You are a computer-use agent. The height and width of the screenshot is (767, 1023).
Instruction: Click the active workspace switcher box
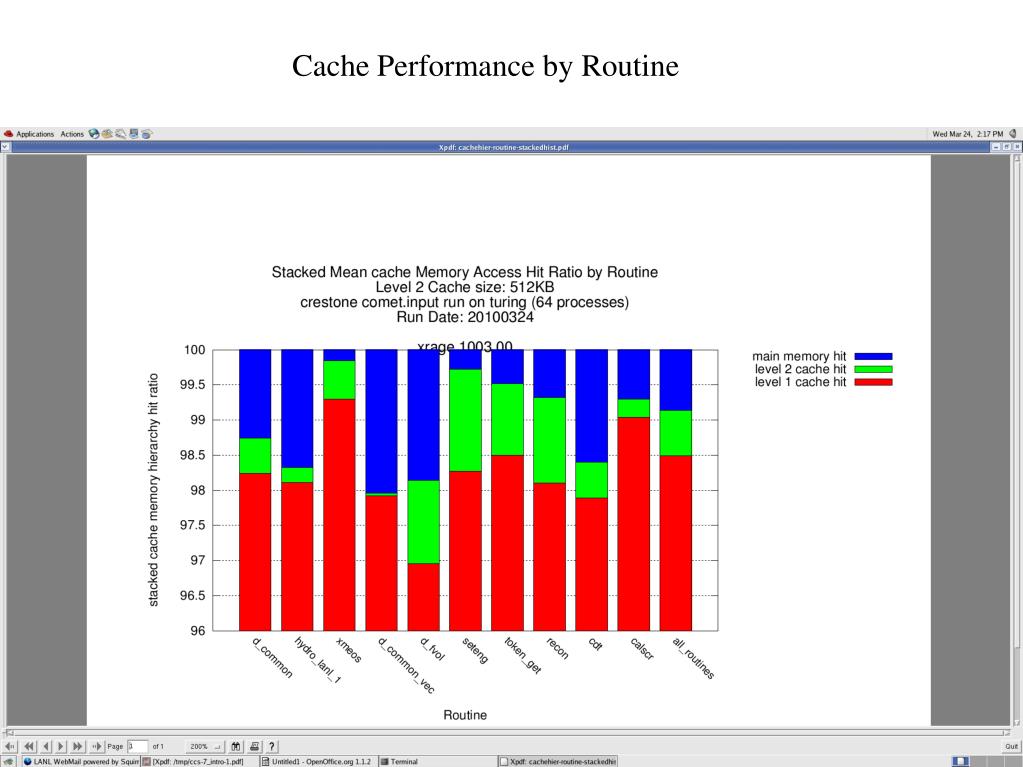(x=960, y=761)
